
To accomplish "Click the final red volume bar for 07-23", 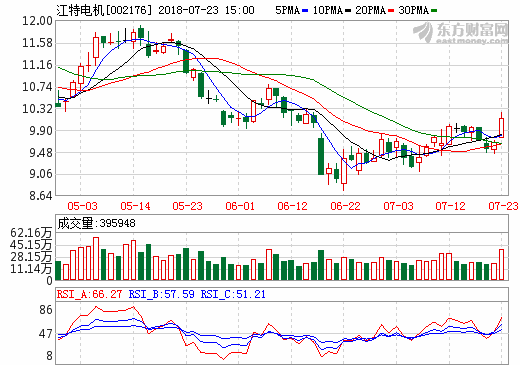I will (501, 264).
